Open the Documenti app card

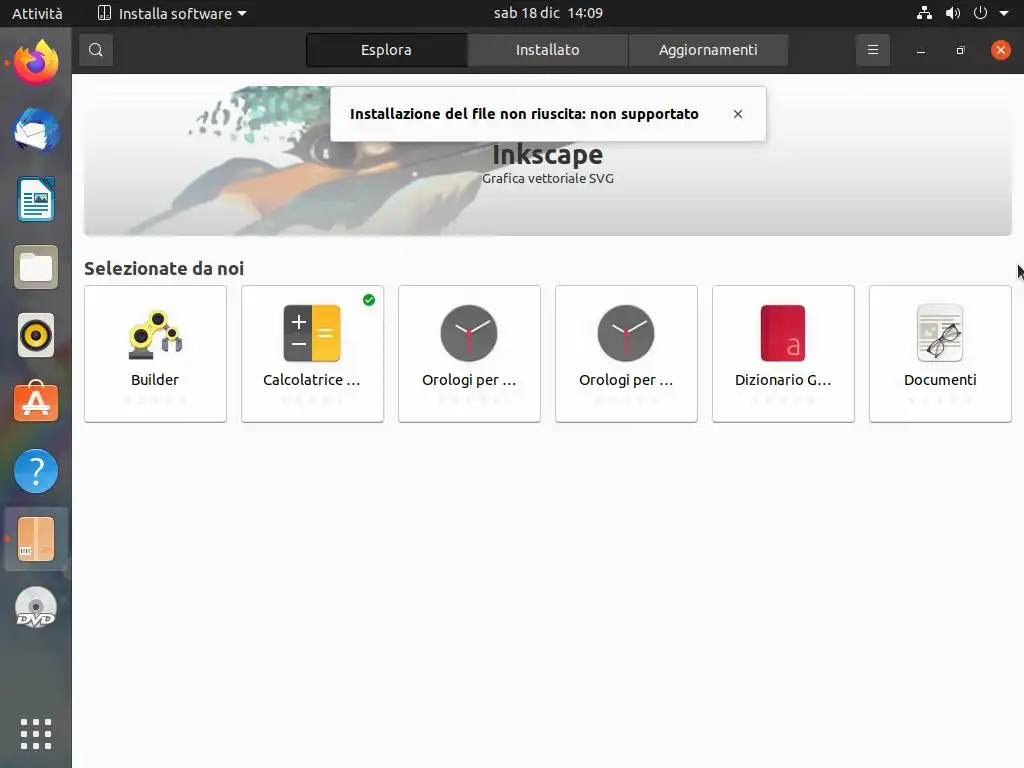pos(940,354)
